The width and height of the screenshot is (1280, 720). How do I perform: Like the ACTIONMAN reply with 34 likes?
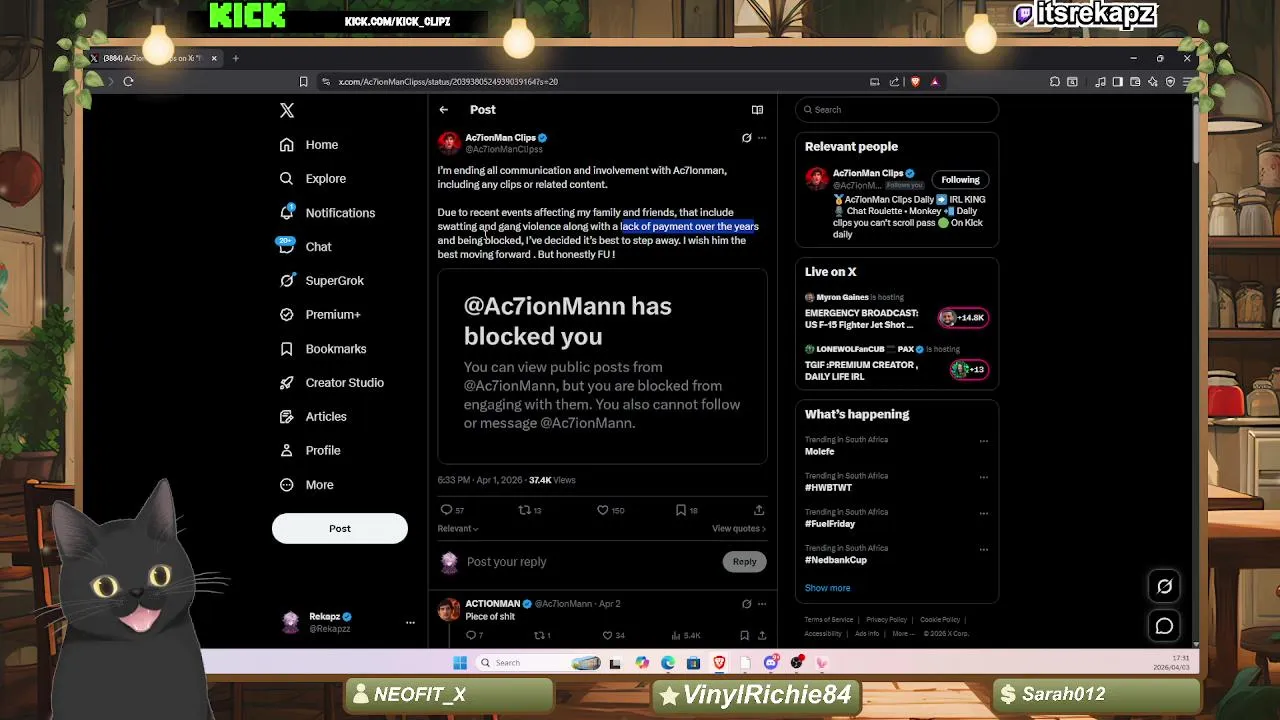tap(607, 636)
